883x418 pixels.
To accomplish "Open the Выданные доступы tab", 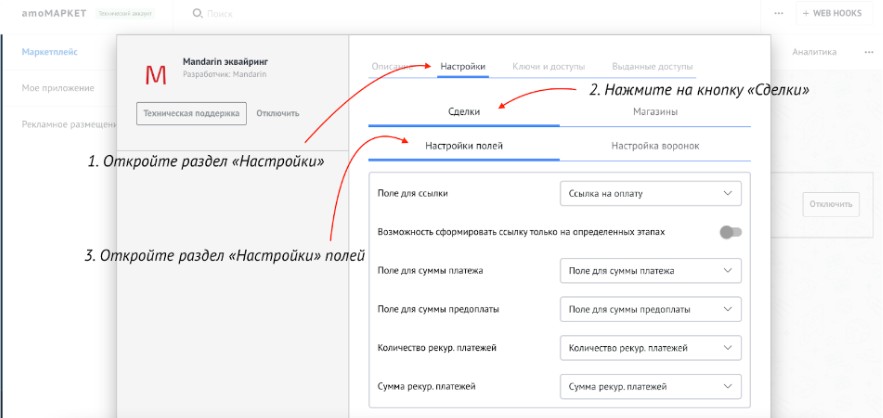I will pos(652,66).
